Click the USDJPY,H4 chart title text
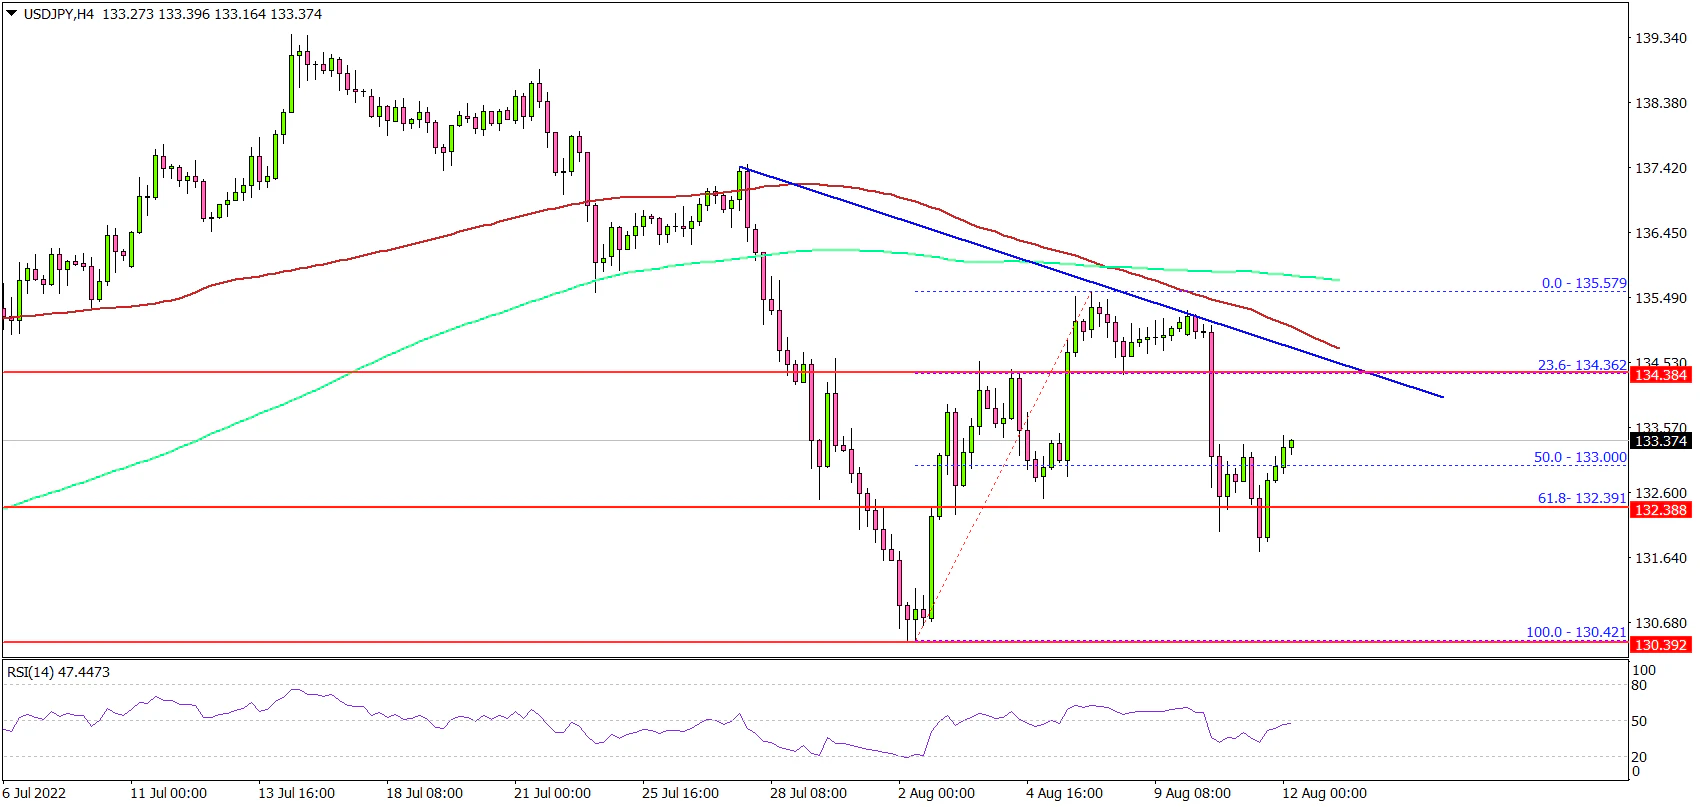 tap(57, 14)
